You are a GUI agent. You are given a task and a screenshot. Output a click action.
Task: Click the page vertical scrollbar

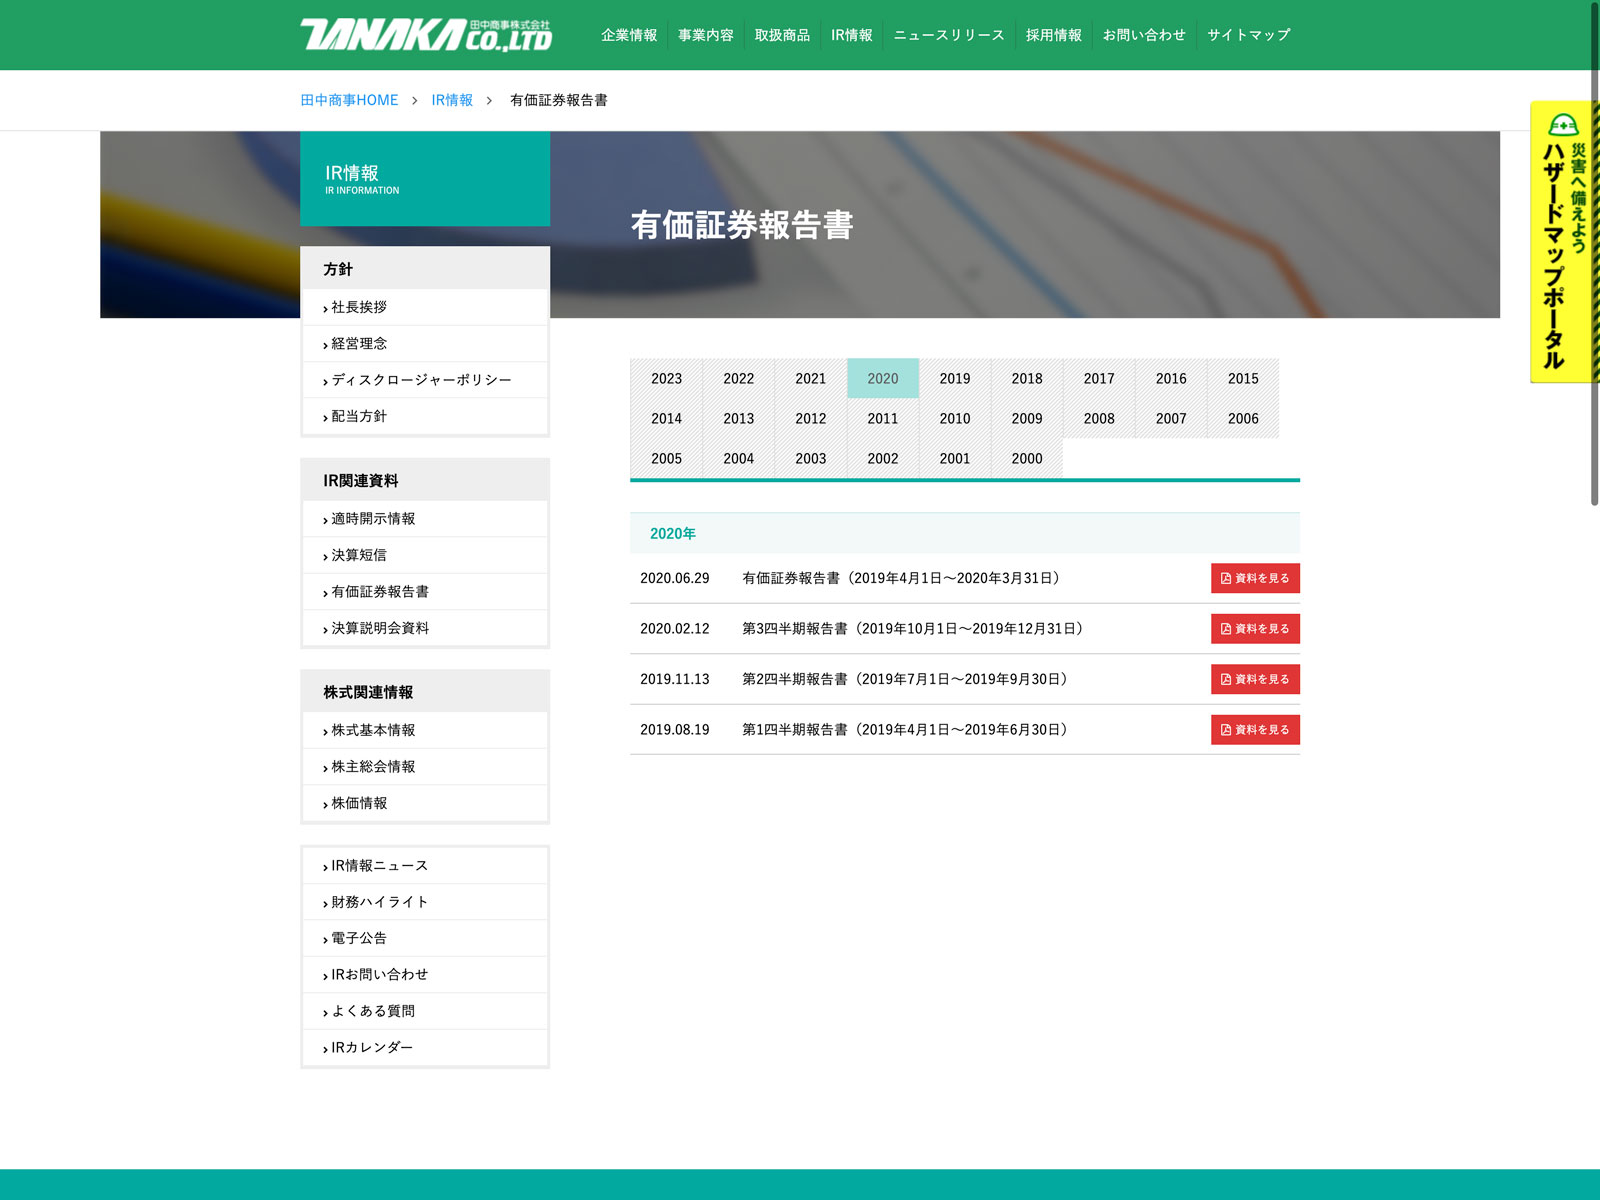(x=1594, y=250)
